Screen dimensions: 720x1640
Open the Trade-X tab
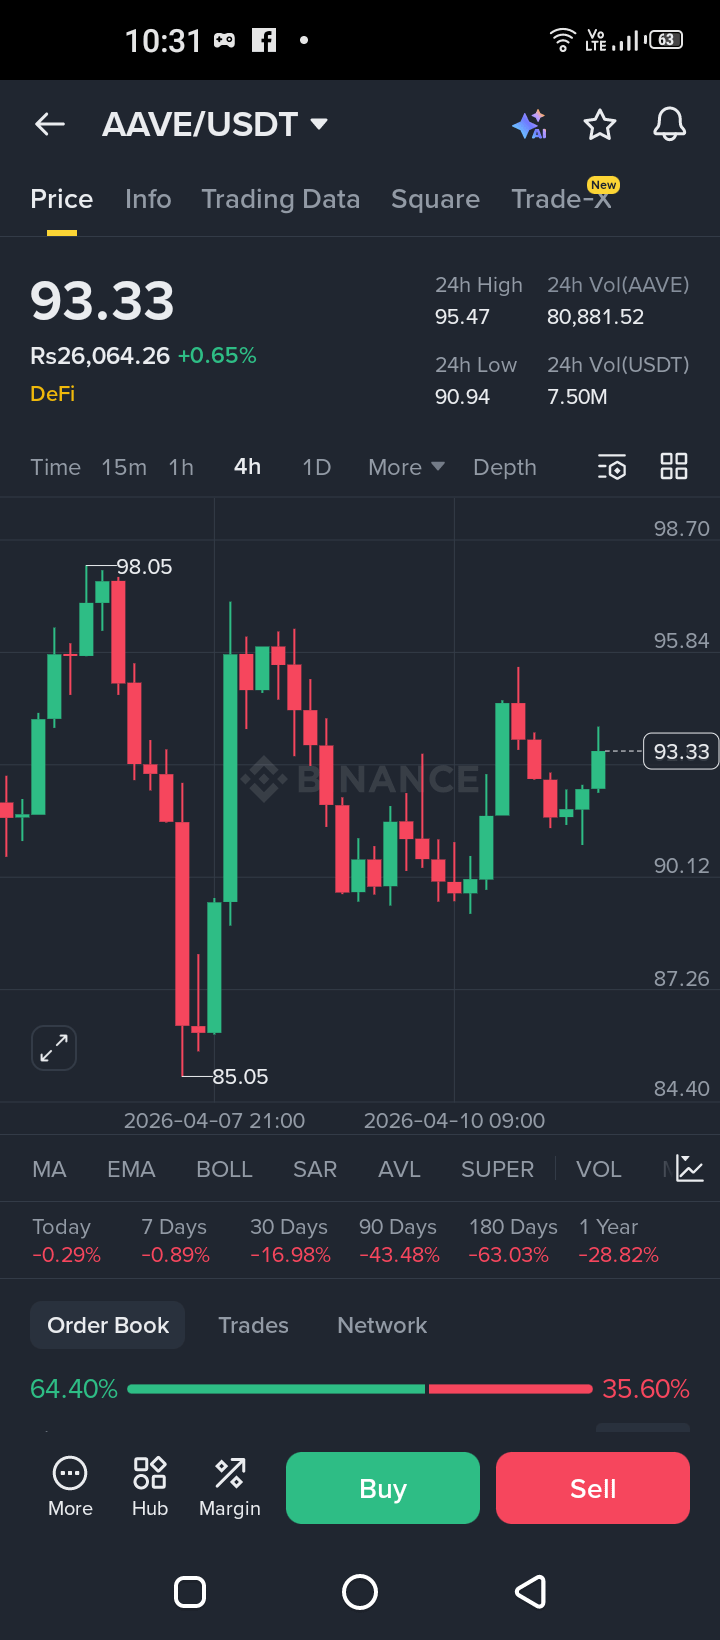click(562, 199)
